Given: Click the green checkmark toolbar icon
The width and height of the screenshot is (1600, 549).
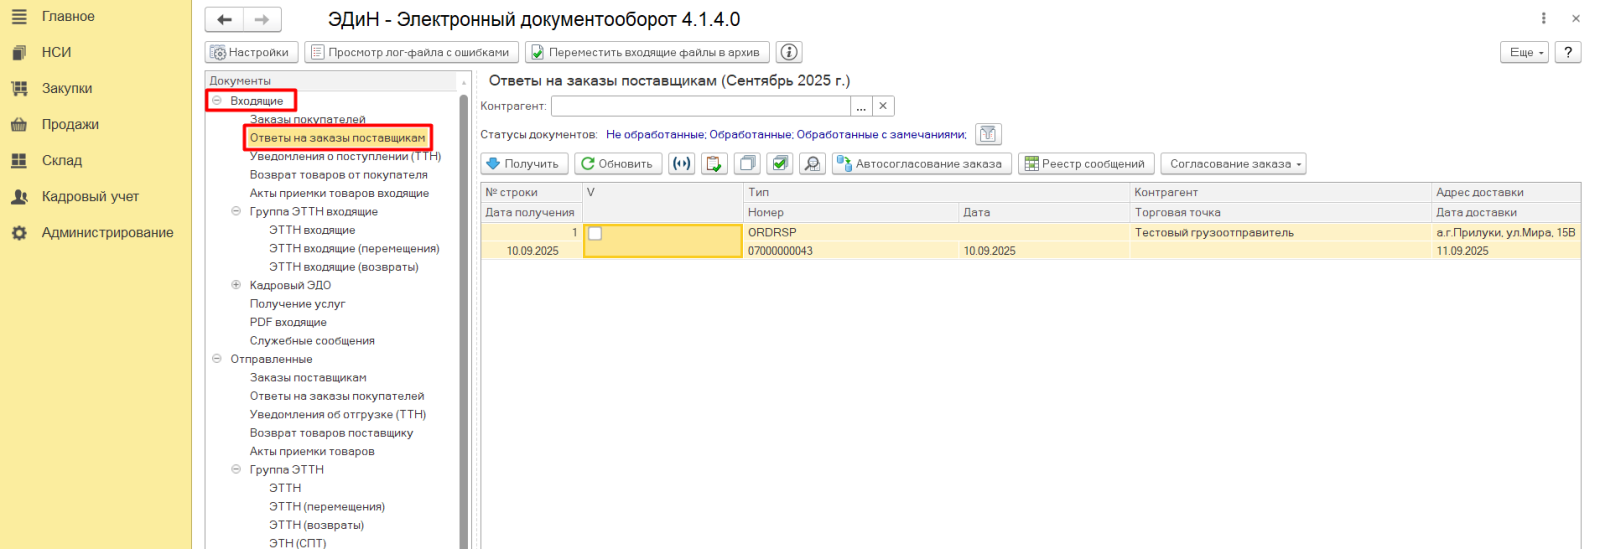Looking at the screenshot, I should (780, 164).
